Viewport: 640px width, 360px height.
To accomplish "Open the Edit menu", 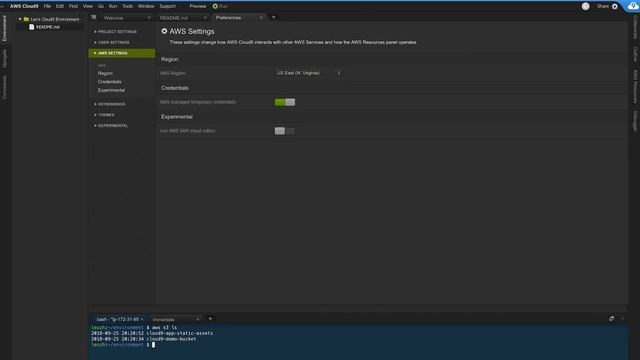I will coord(60,6).
